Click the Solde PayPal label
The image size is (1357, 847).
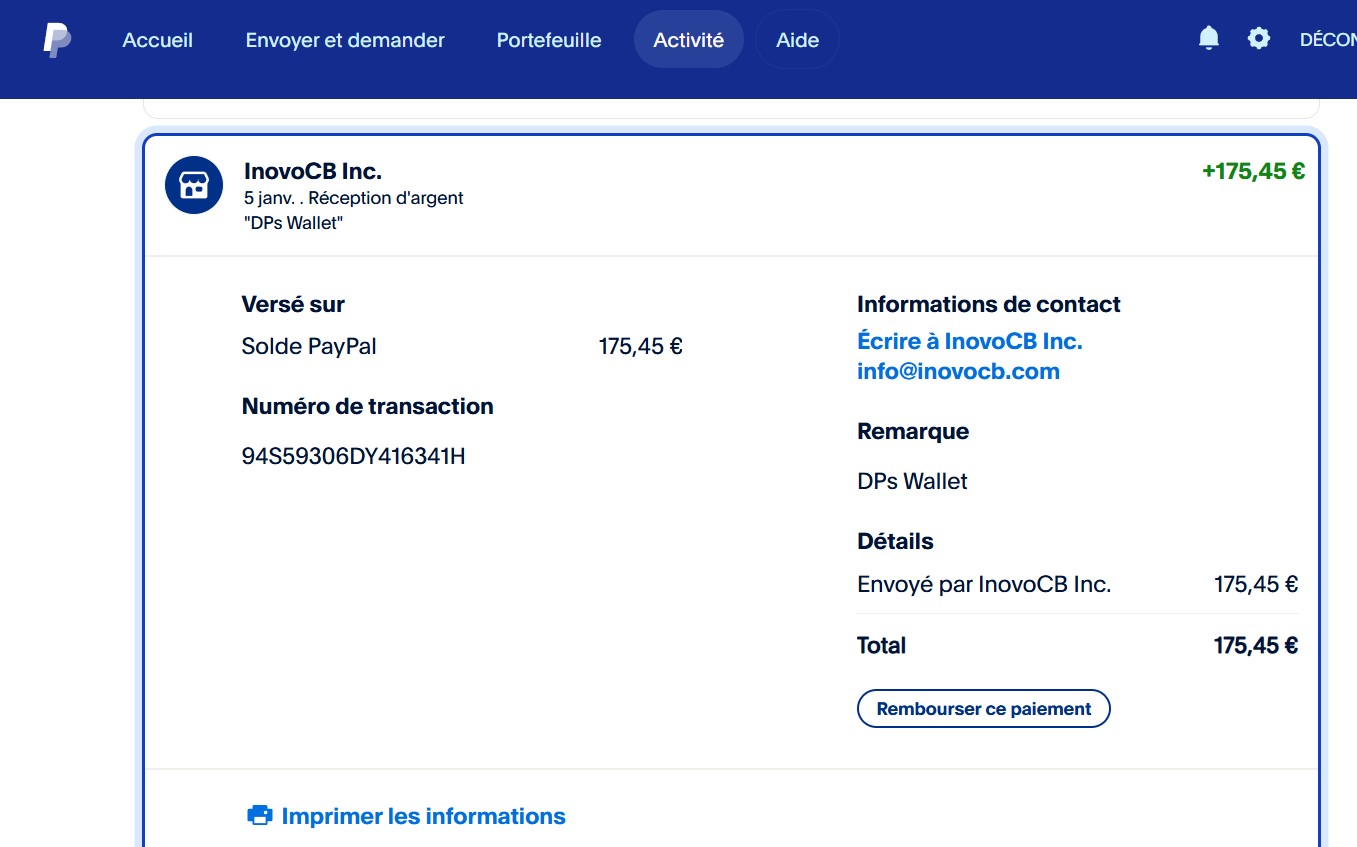pos(309,347)
